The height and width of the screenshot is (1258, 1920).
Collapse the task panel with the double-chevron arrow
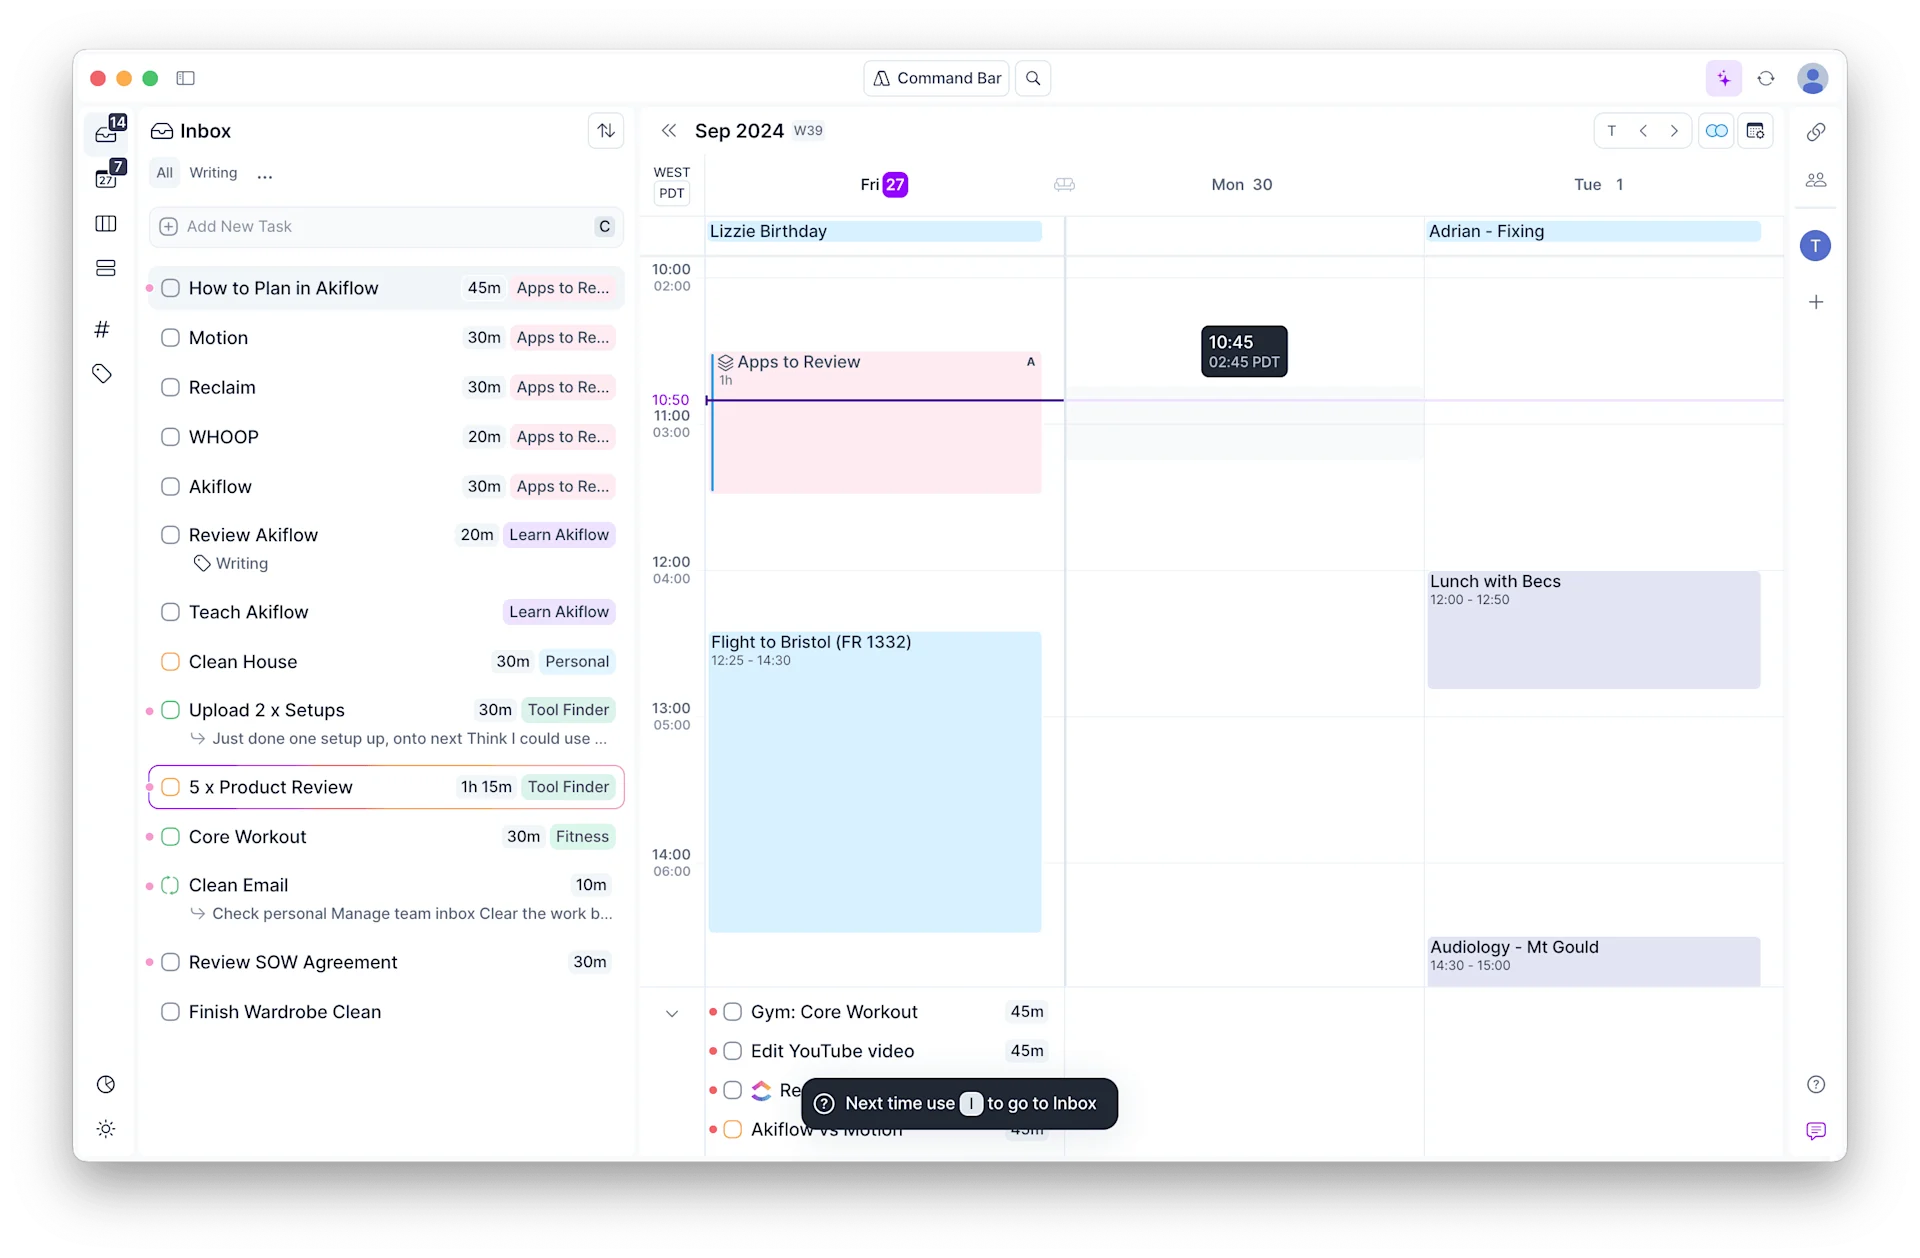click(670, 130)
